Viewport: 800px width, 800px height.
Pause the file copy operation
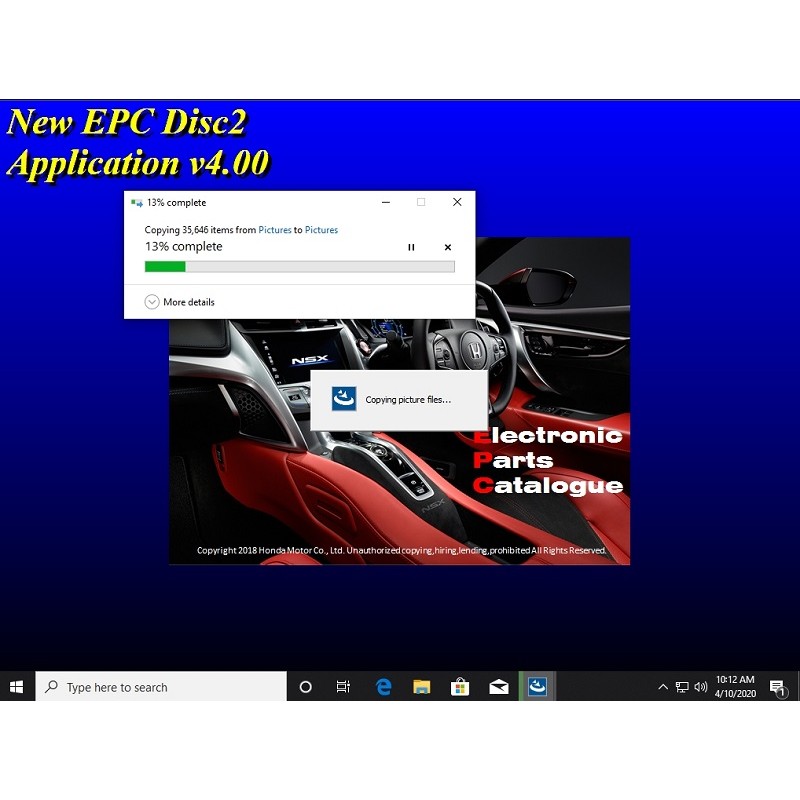[411, 247]
